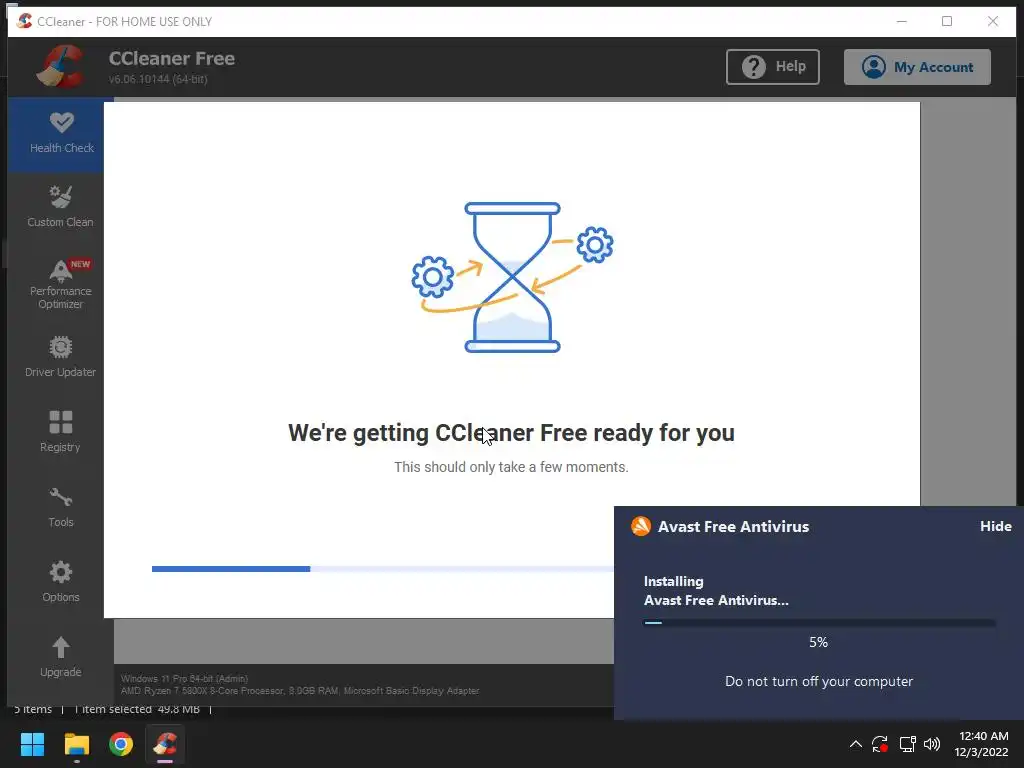This screenshot has width=1024, height=768.
Task: Open Custom Clean in the sidebar
Action: [x=60, y=206]
